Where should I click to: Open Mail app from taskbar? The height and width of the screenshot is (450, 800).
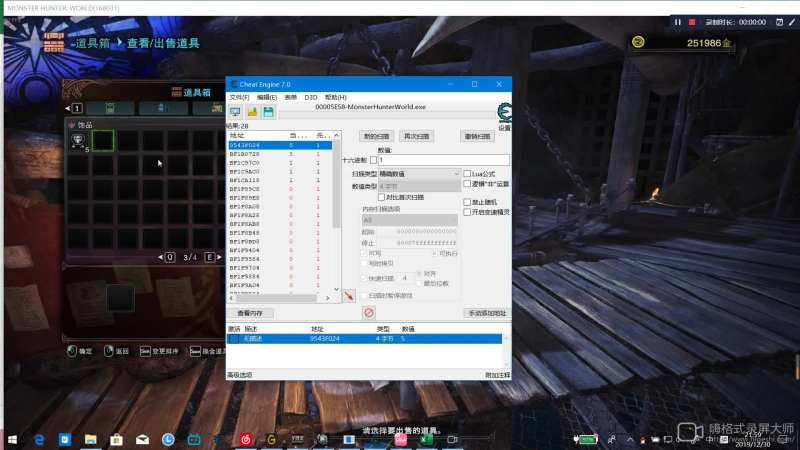coord(142,439)
